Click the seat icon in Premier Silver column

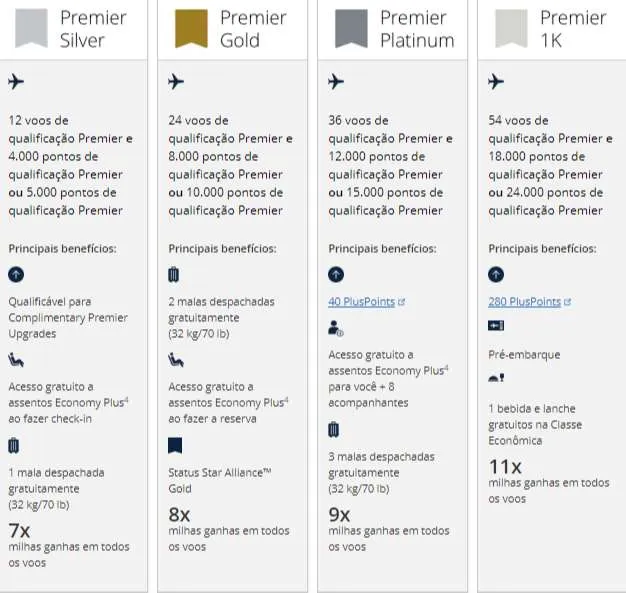16,360
